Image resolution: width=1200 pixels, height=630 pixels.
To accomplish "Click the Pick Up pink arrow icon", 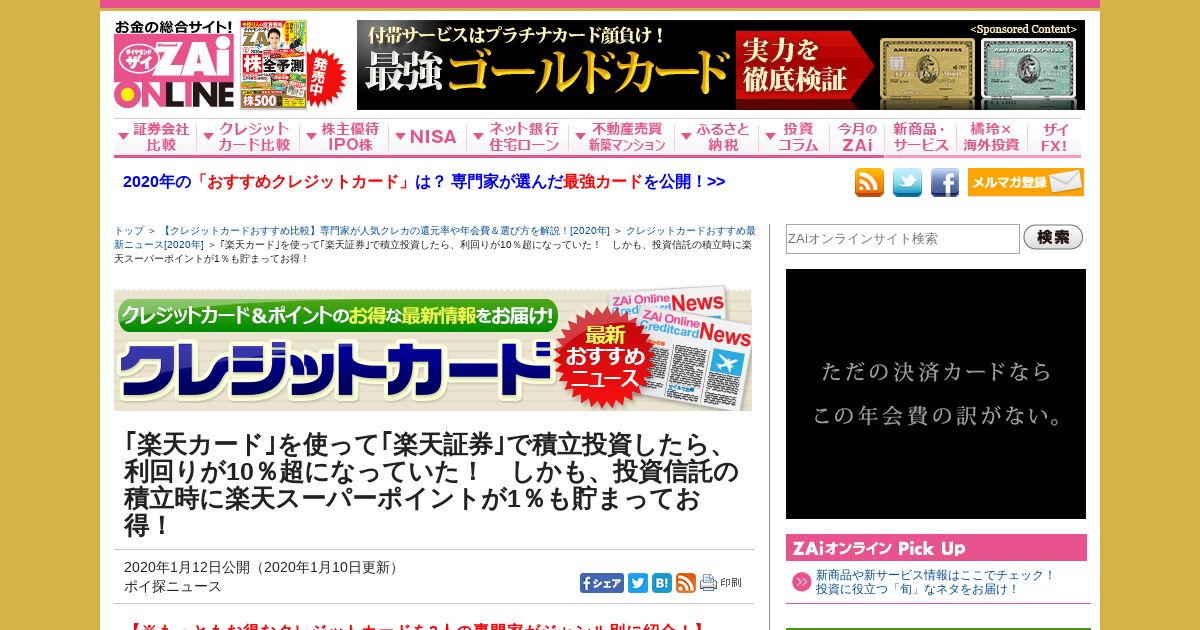I will point(802,582).
